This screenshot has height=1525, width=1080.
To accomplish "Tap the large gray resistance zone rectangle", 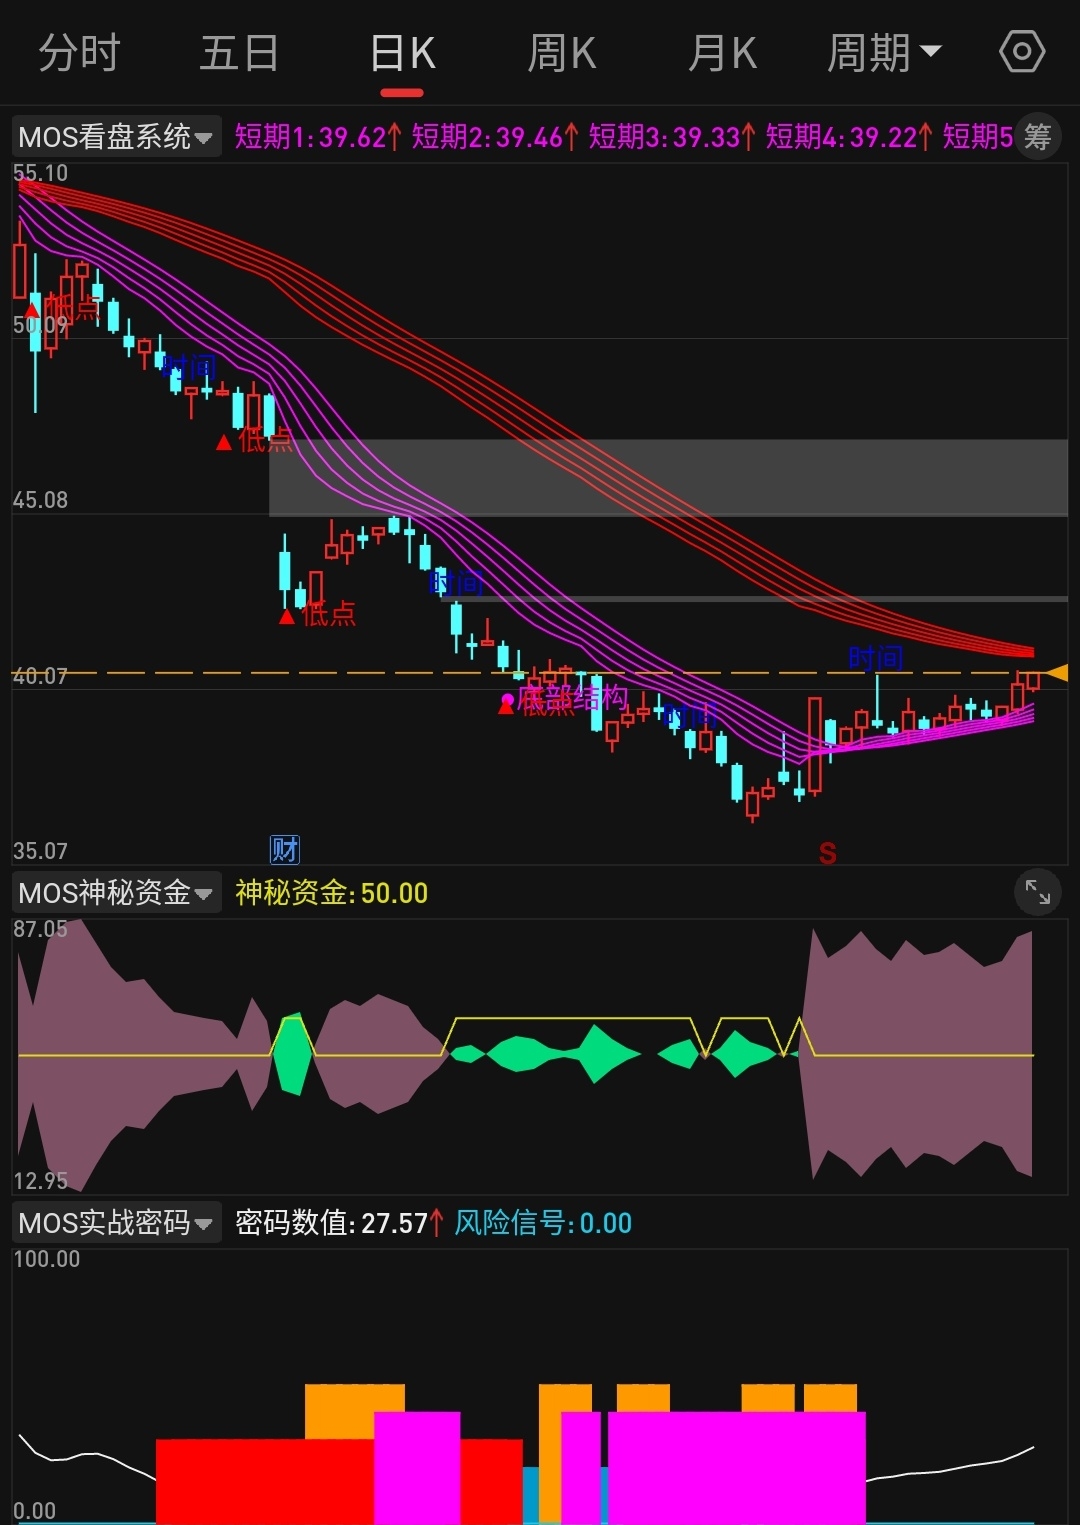I will (668, 477).
